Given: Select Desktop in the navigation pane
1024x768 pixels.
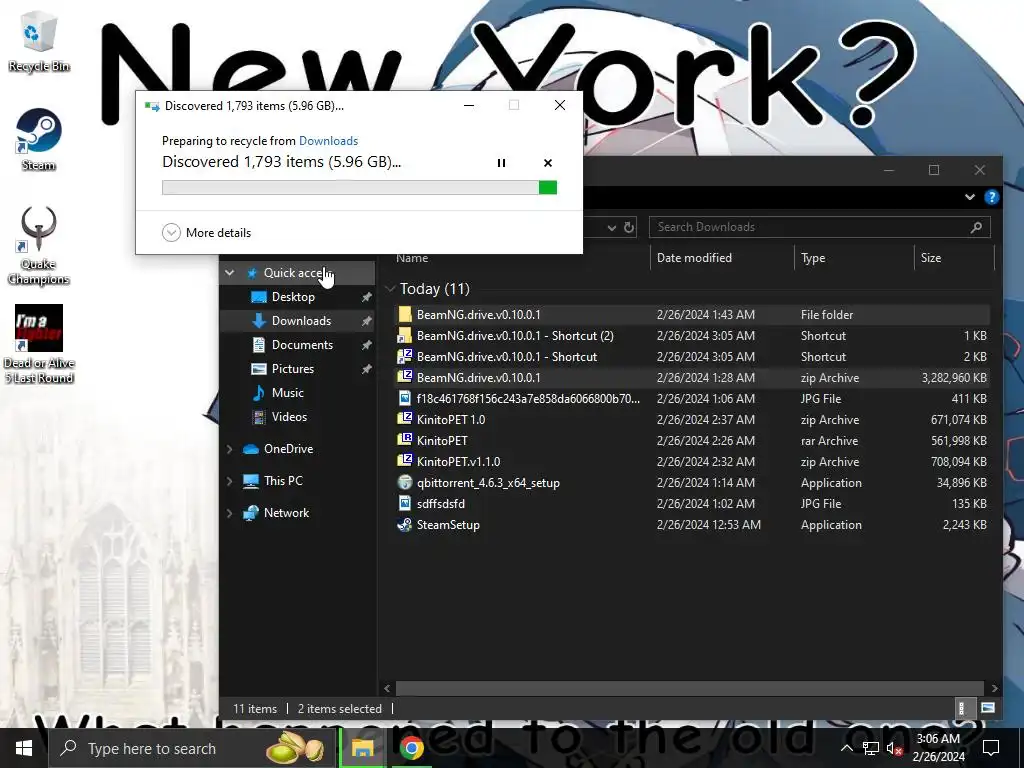Looking at the screenshot, I should click(x=293, y=297).
